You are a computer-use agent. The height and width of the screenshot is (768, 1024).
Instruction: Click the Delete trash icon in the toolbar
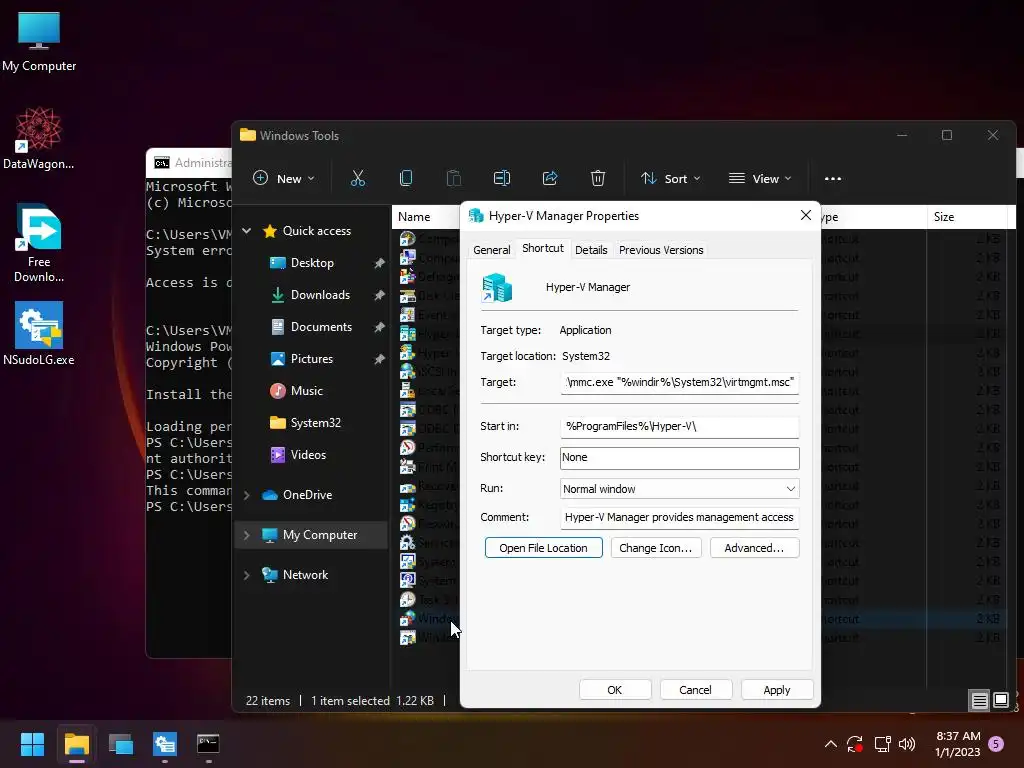598,178
